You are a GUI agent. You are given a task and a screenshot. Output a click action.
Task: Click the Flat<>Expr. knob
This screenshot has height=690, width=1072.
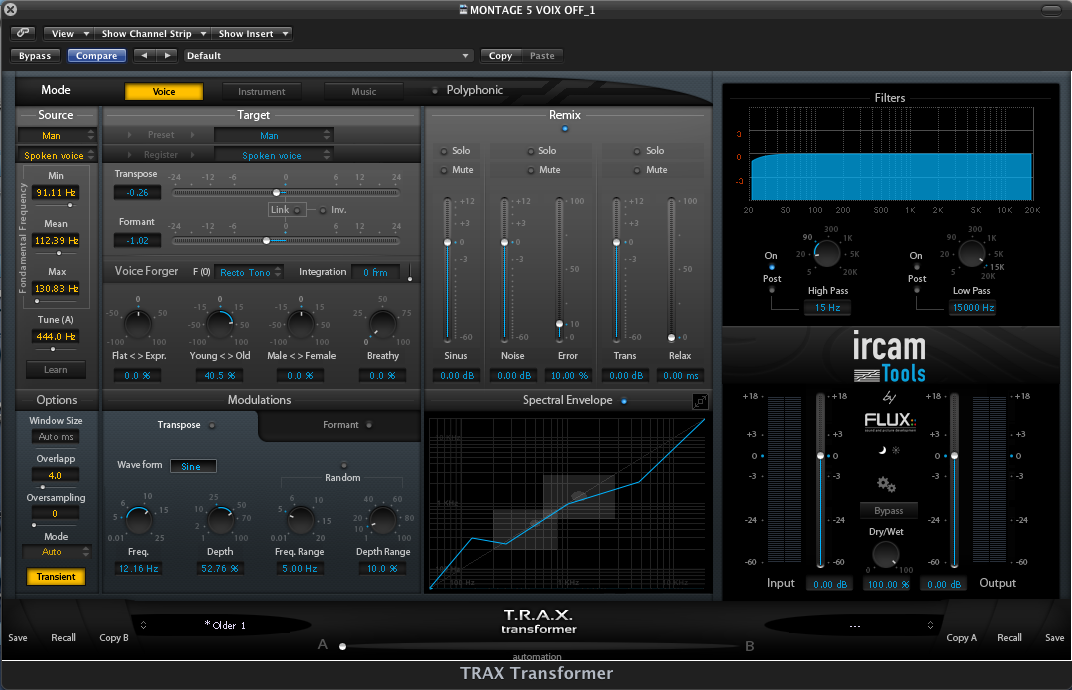(x=138, y=325)
